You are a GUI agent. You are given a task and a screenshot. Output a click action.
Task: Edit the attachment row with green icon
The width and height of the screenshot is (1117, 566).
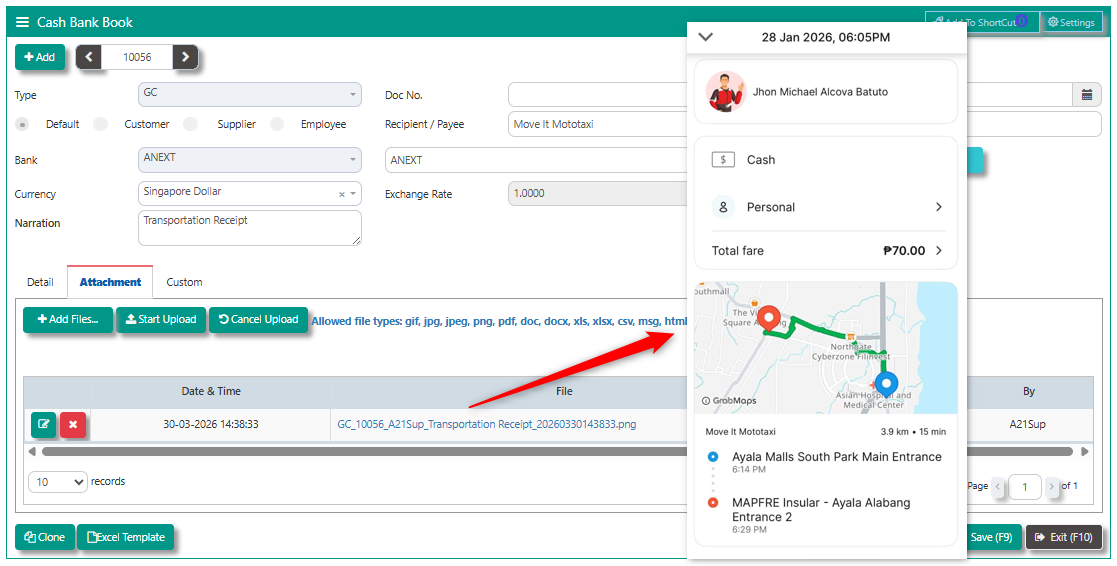[x=43, y=424]
